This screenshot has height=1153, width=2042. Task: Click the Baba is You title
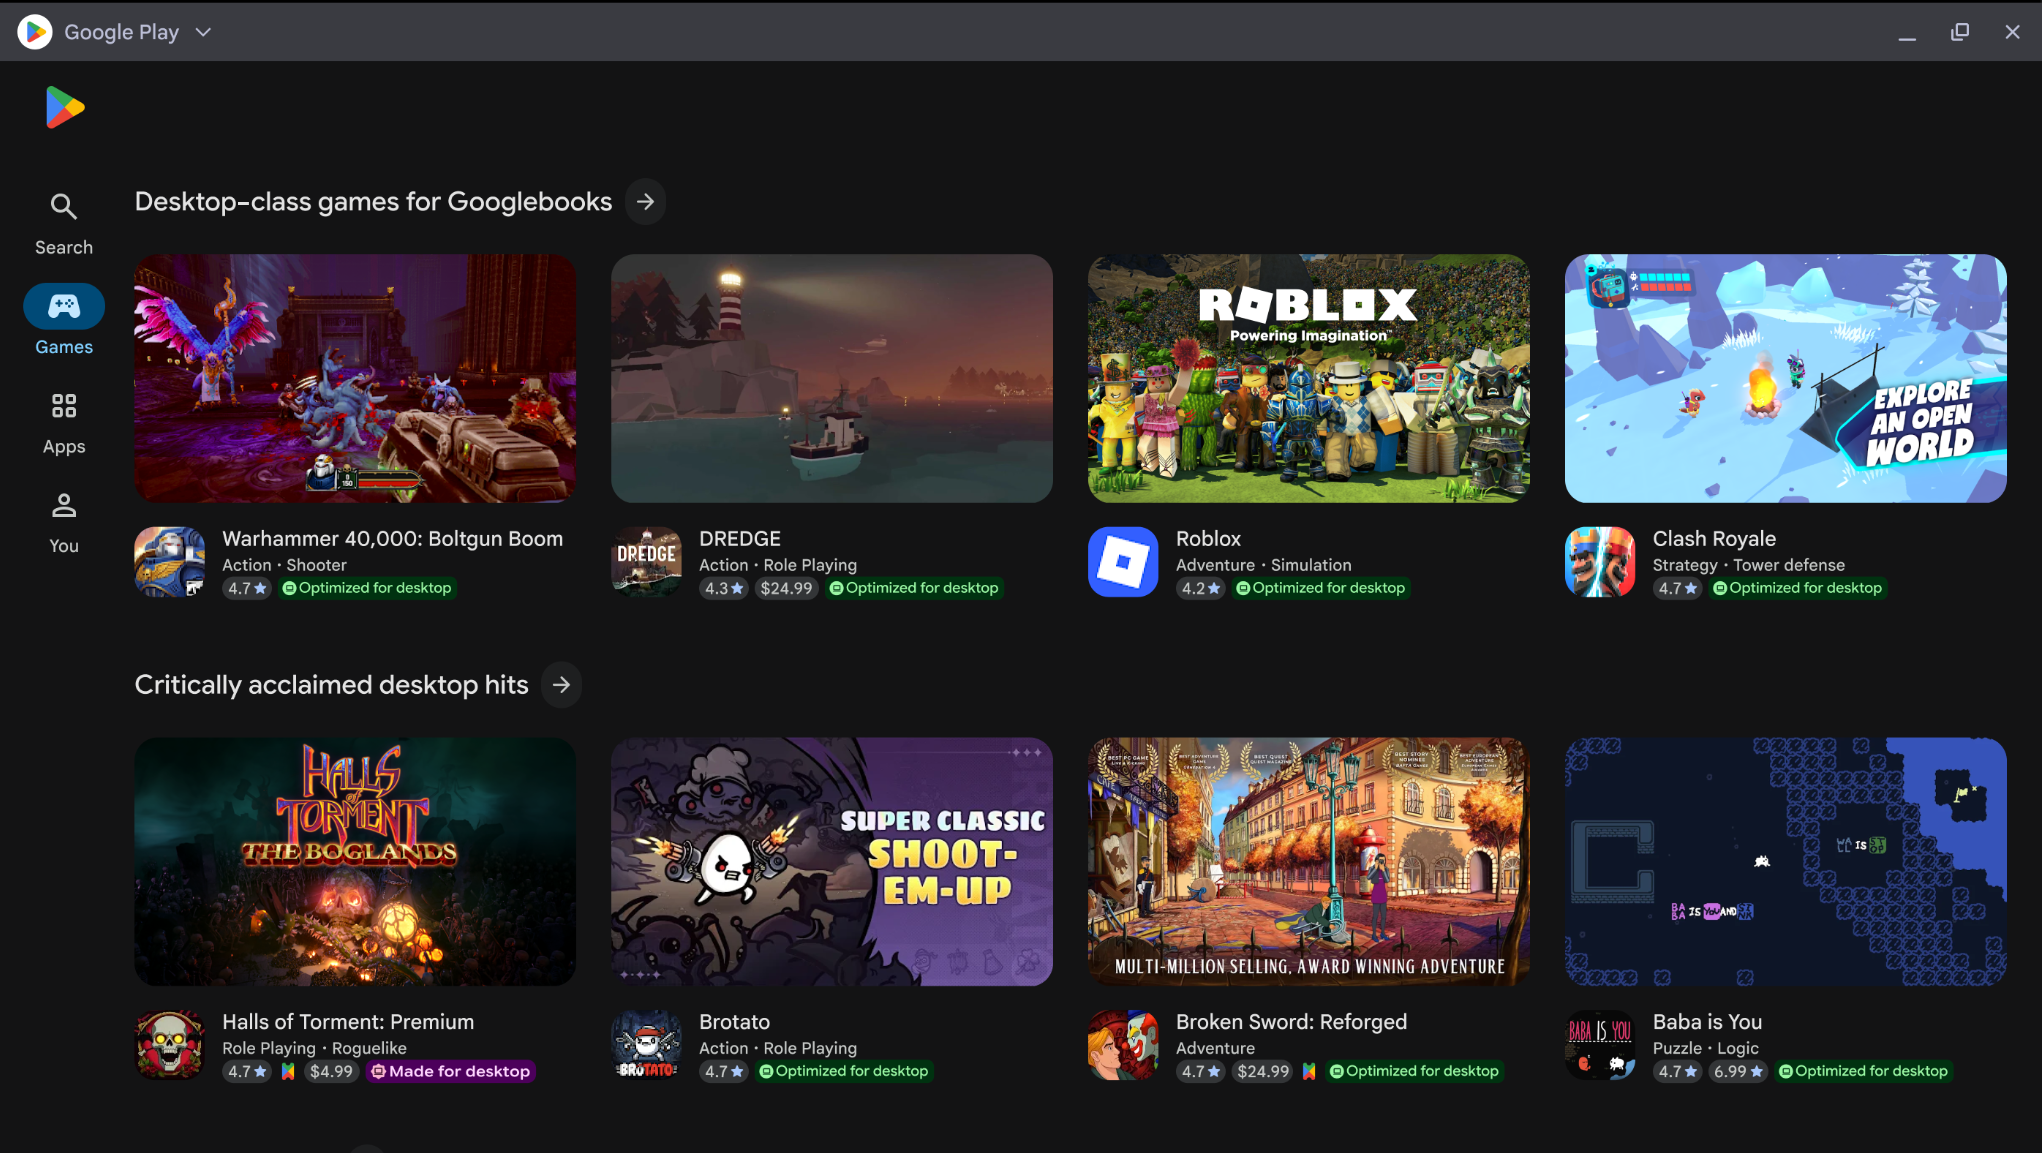(1707, 1022)
